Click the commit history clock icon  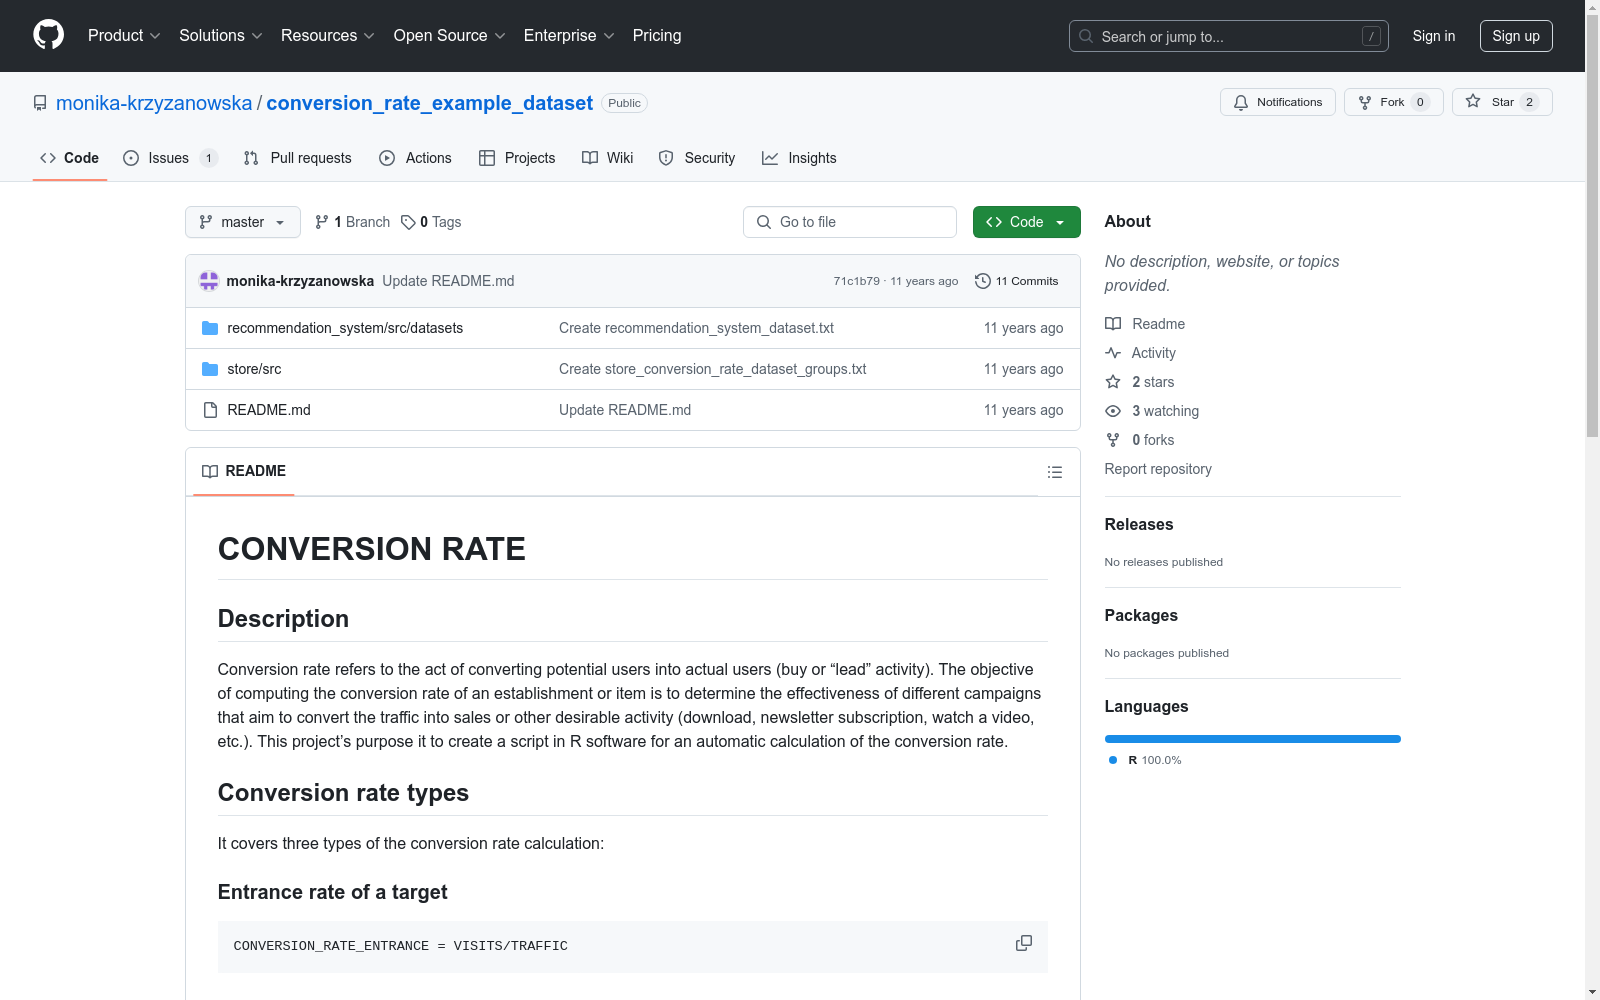tap(983, 281)
